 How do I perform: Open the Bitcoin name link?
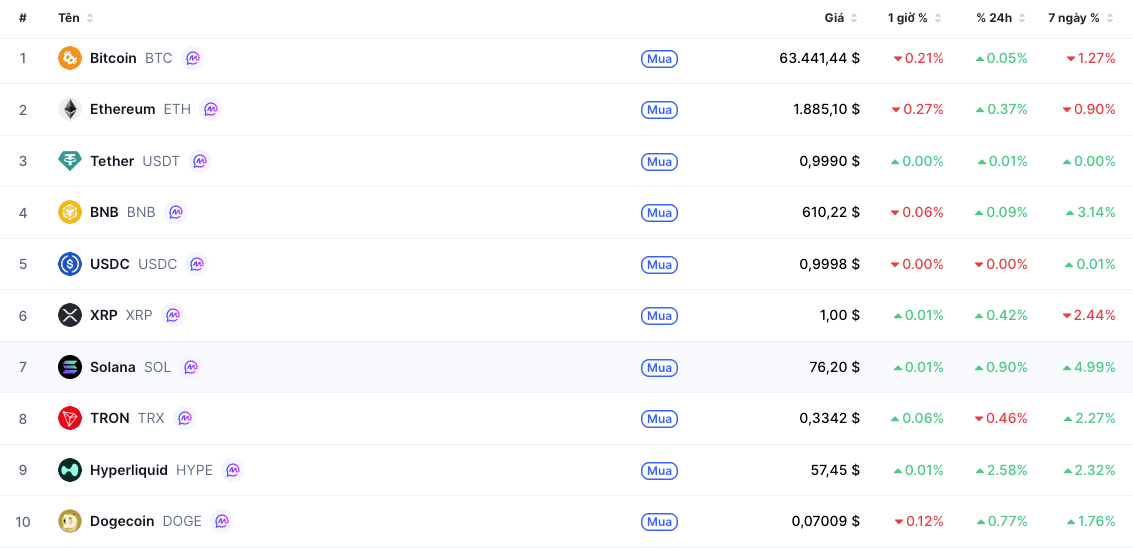tap(113, 58)
